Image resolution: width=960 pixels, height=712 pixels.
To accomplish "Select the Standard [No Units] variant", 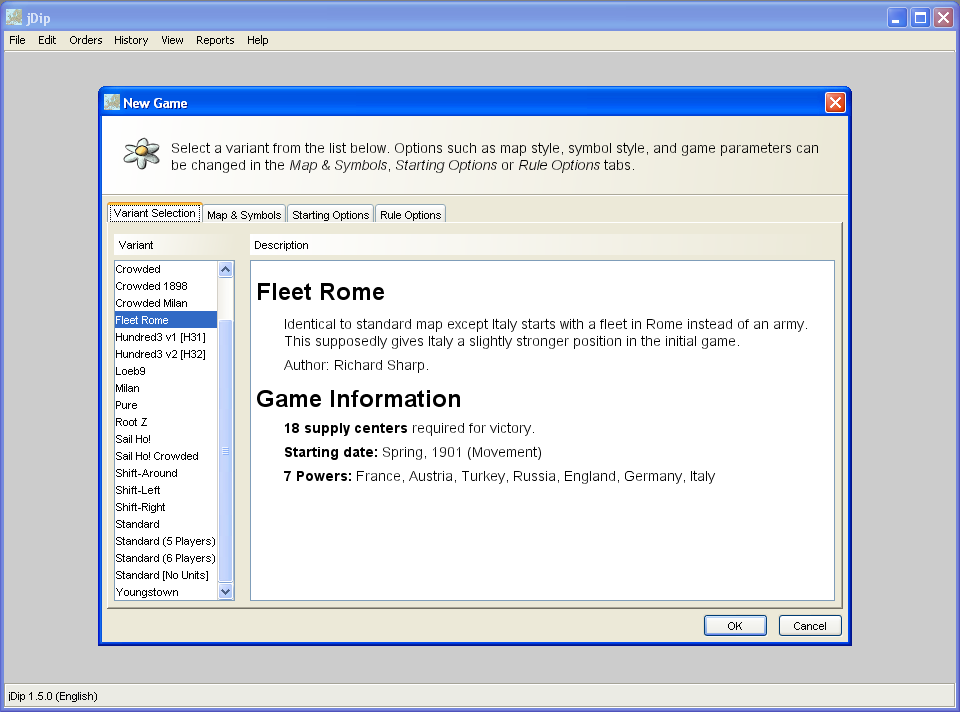I will (165, 575).
